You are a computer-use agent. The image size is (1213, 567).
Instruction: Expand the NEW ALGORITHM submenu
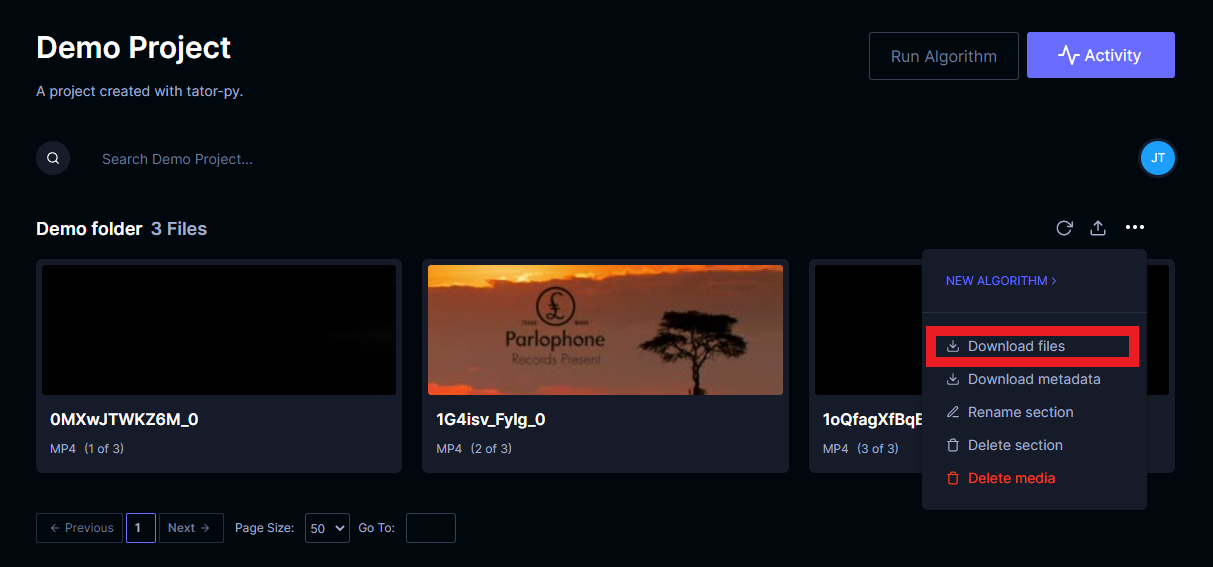point(1001,281)
